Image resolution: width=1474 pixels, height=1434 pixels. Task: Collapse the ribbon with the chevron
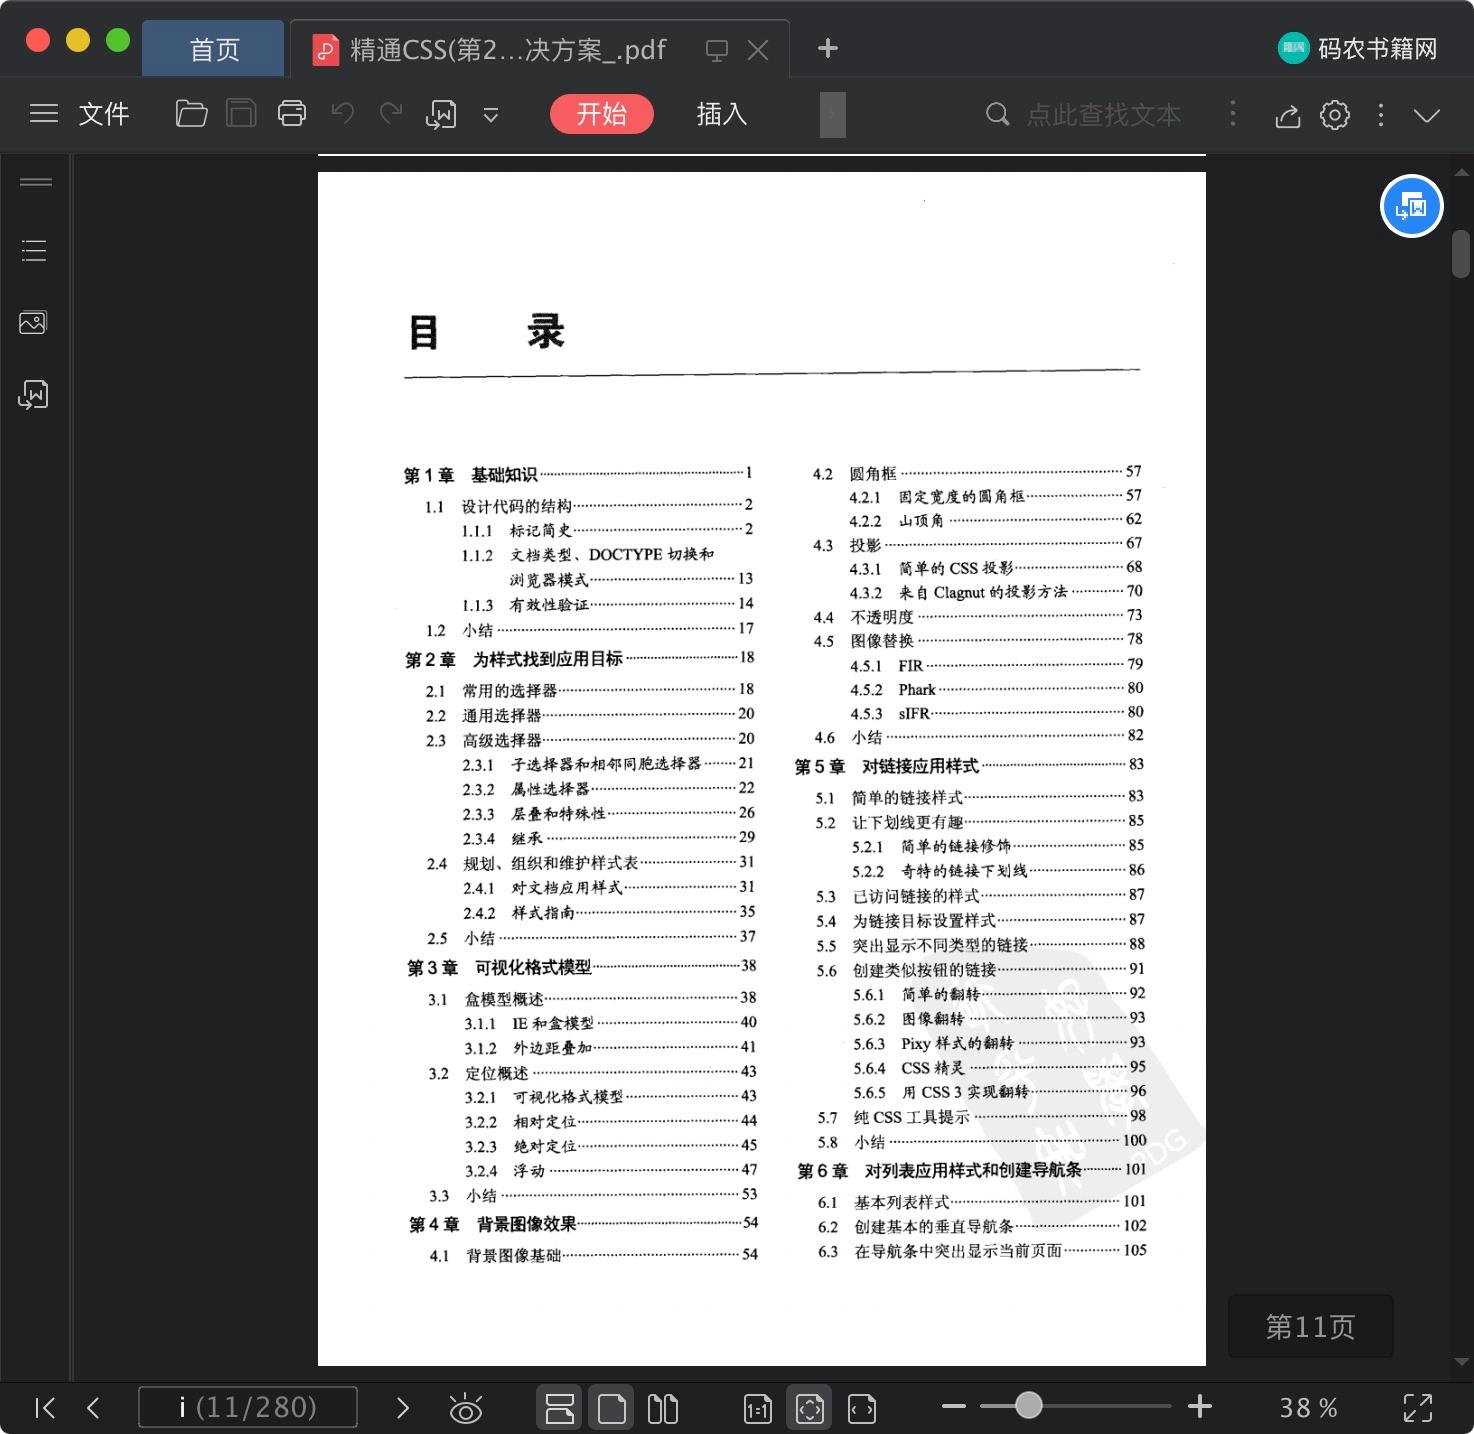(x=1427, y=115)
